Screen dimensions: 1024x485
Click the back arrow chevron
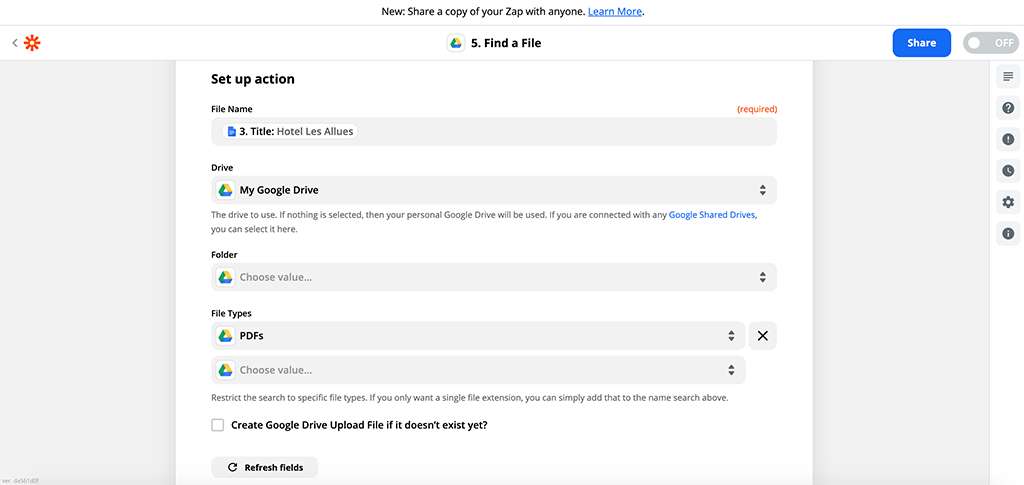(x=15, y=43)
